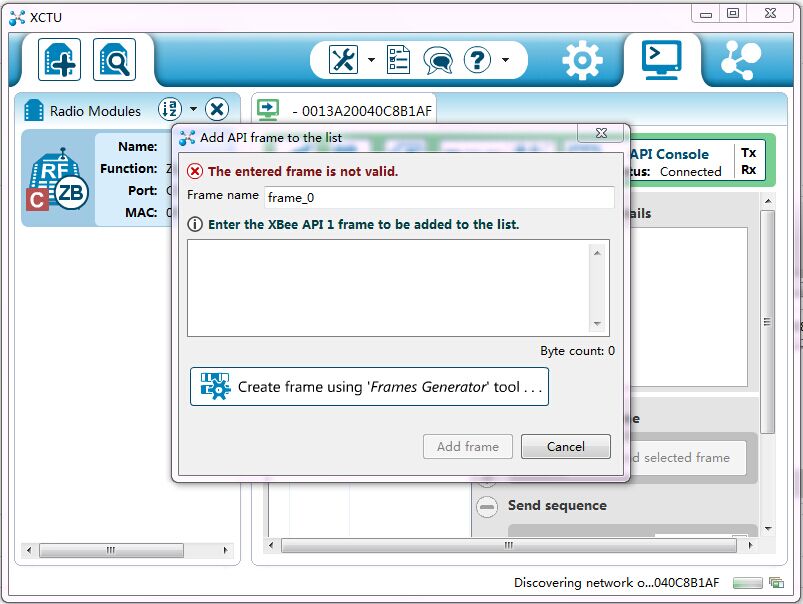The height and width of the screenshot is (604, 803).
Task: Click the Discover radio modules icon
Action: [114, 59]
